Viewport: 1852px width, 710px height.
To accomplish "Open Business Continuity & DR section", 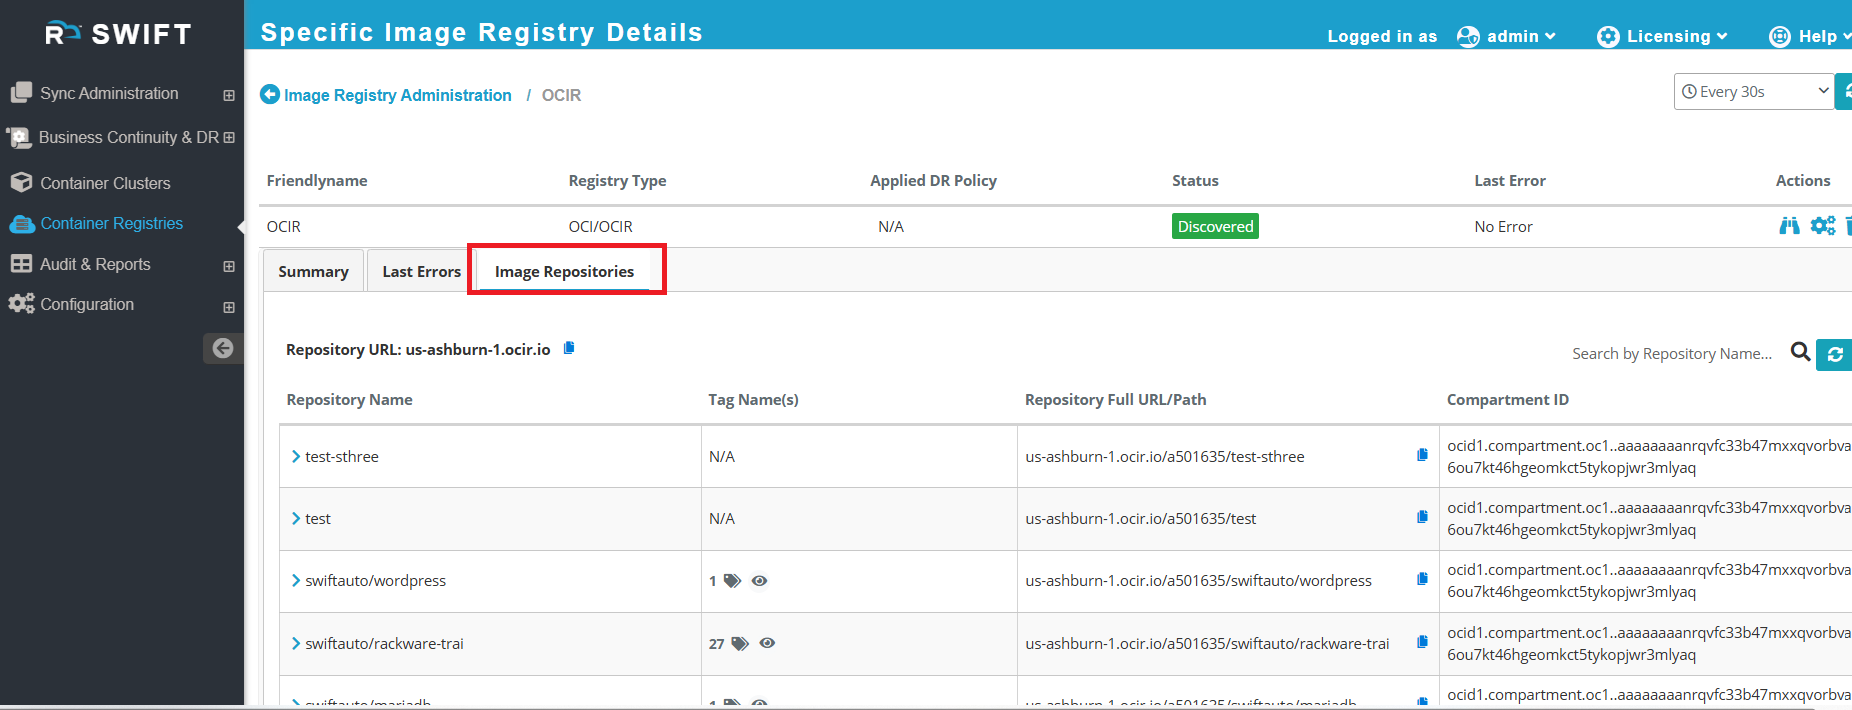I will coord(128,137).
